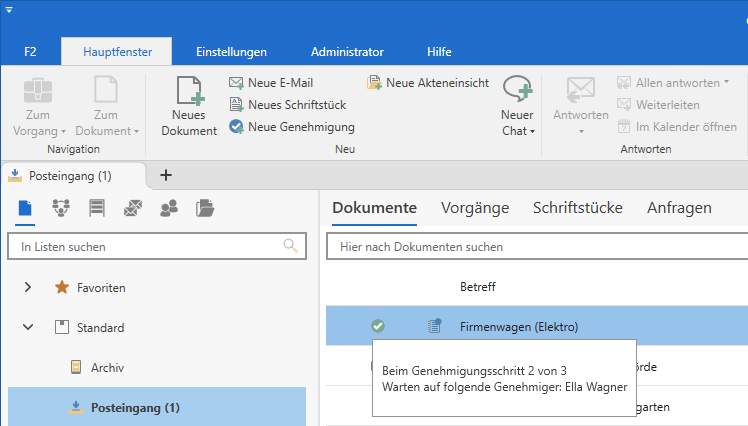The width and height of the screenshot is (748, 426).
Task: Select the Firmenwagen (Elektro) document row
Action: pyautogui.click(x=519, y=326)
